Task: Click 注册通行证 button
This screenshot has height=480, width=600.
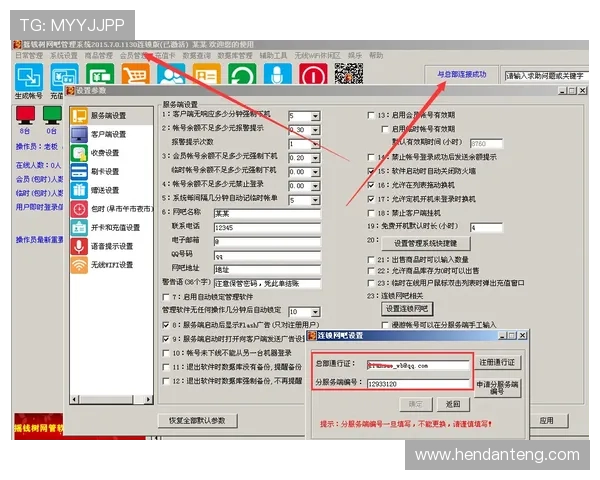Action: (x=497, y=362)
